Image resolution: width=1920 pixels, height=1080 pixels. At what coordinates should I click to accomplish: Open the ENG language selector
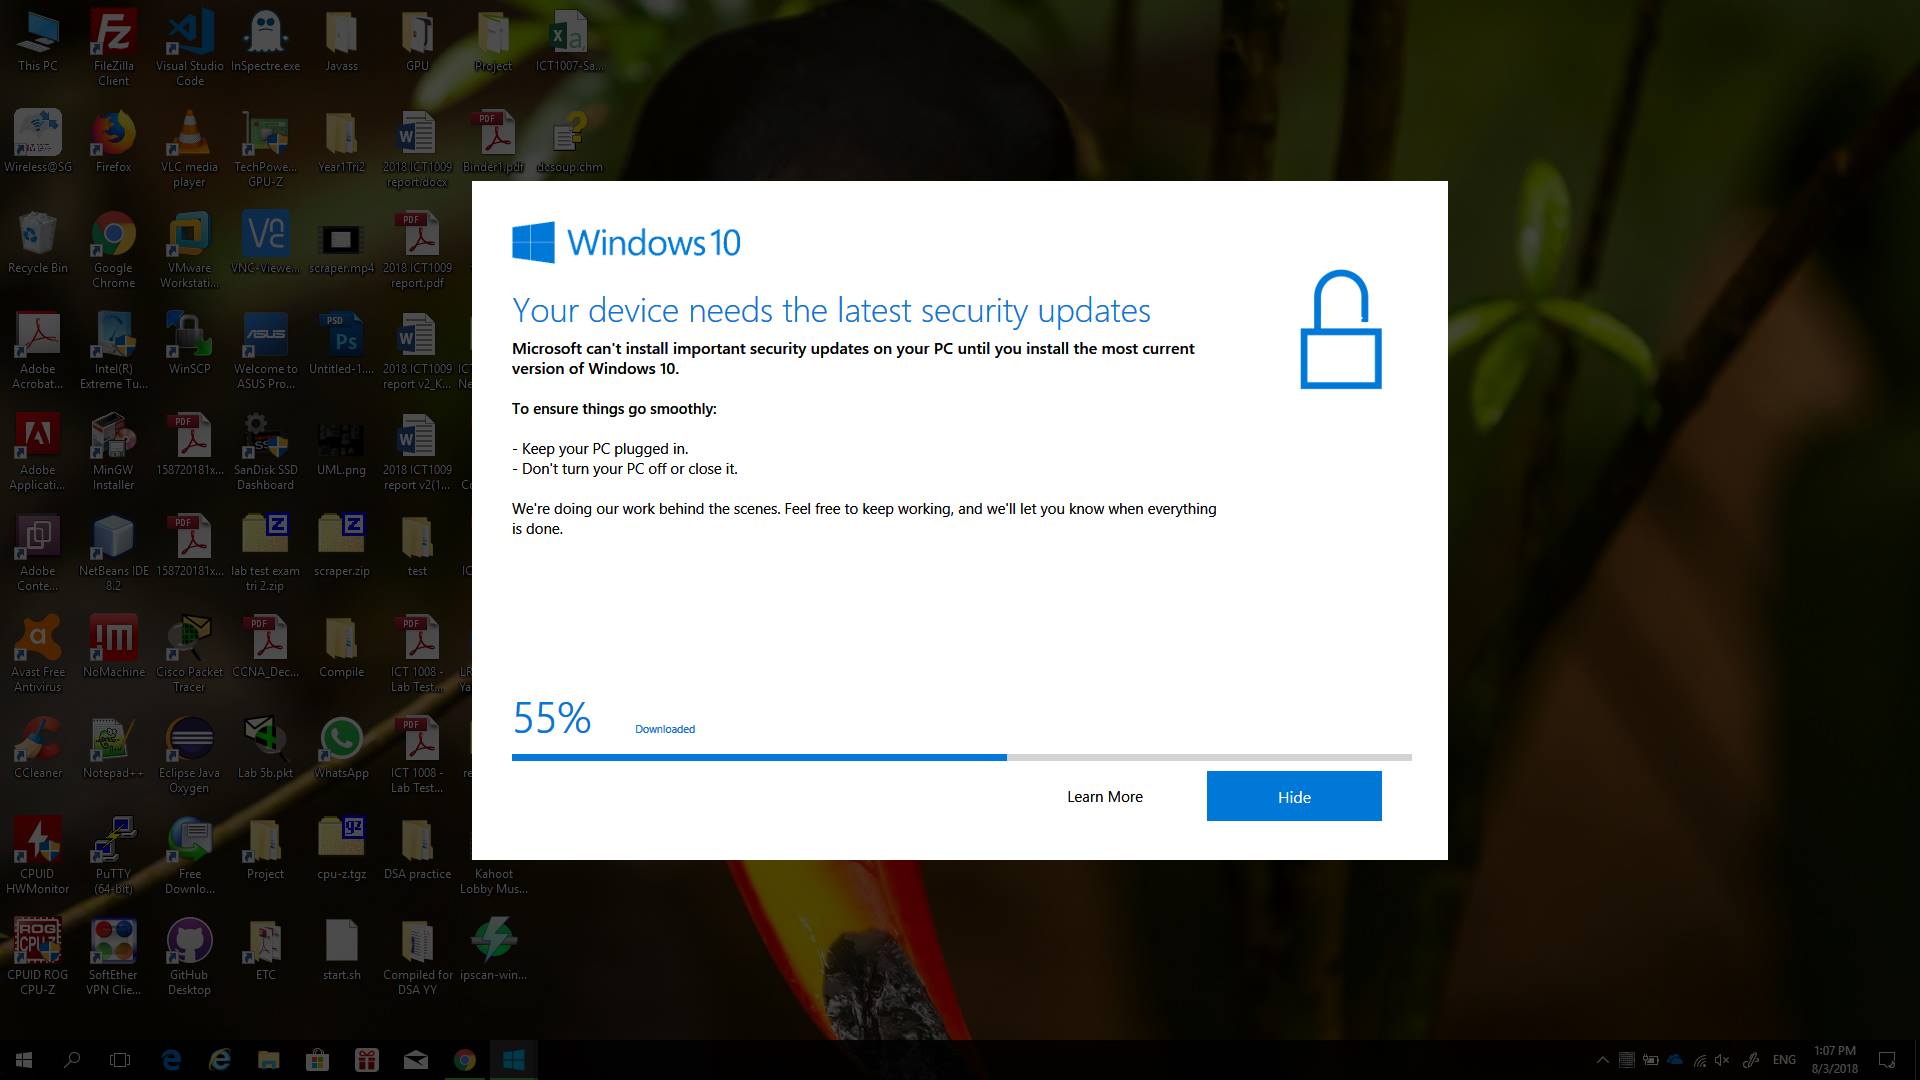(1784, 1060)
